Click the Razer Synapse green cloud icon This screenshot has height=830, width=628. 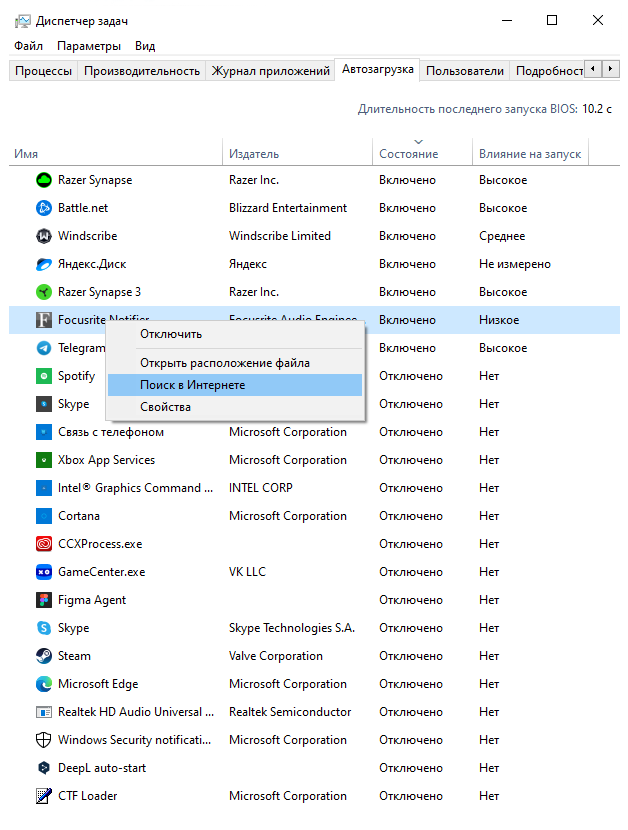[x=44, y=180]
